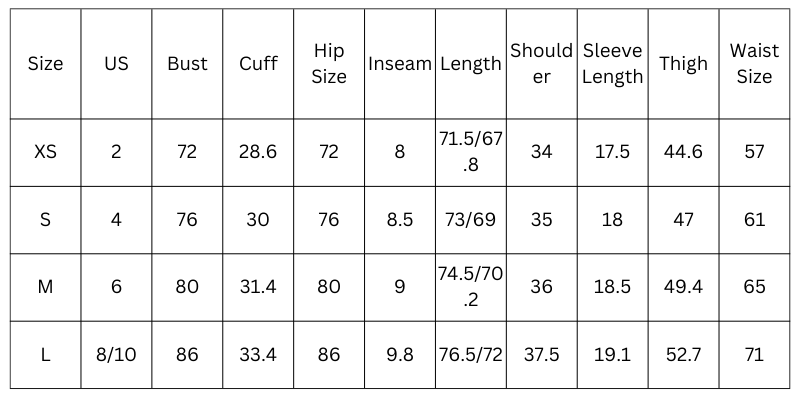This screenshot has height=400, width=800.
Task: Click the 37.5 shoulder measurement
Action: (541, 355)
